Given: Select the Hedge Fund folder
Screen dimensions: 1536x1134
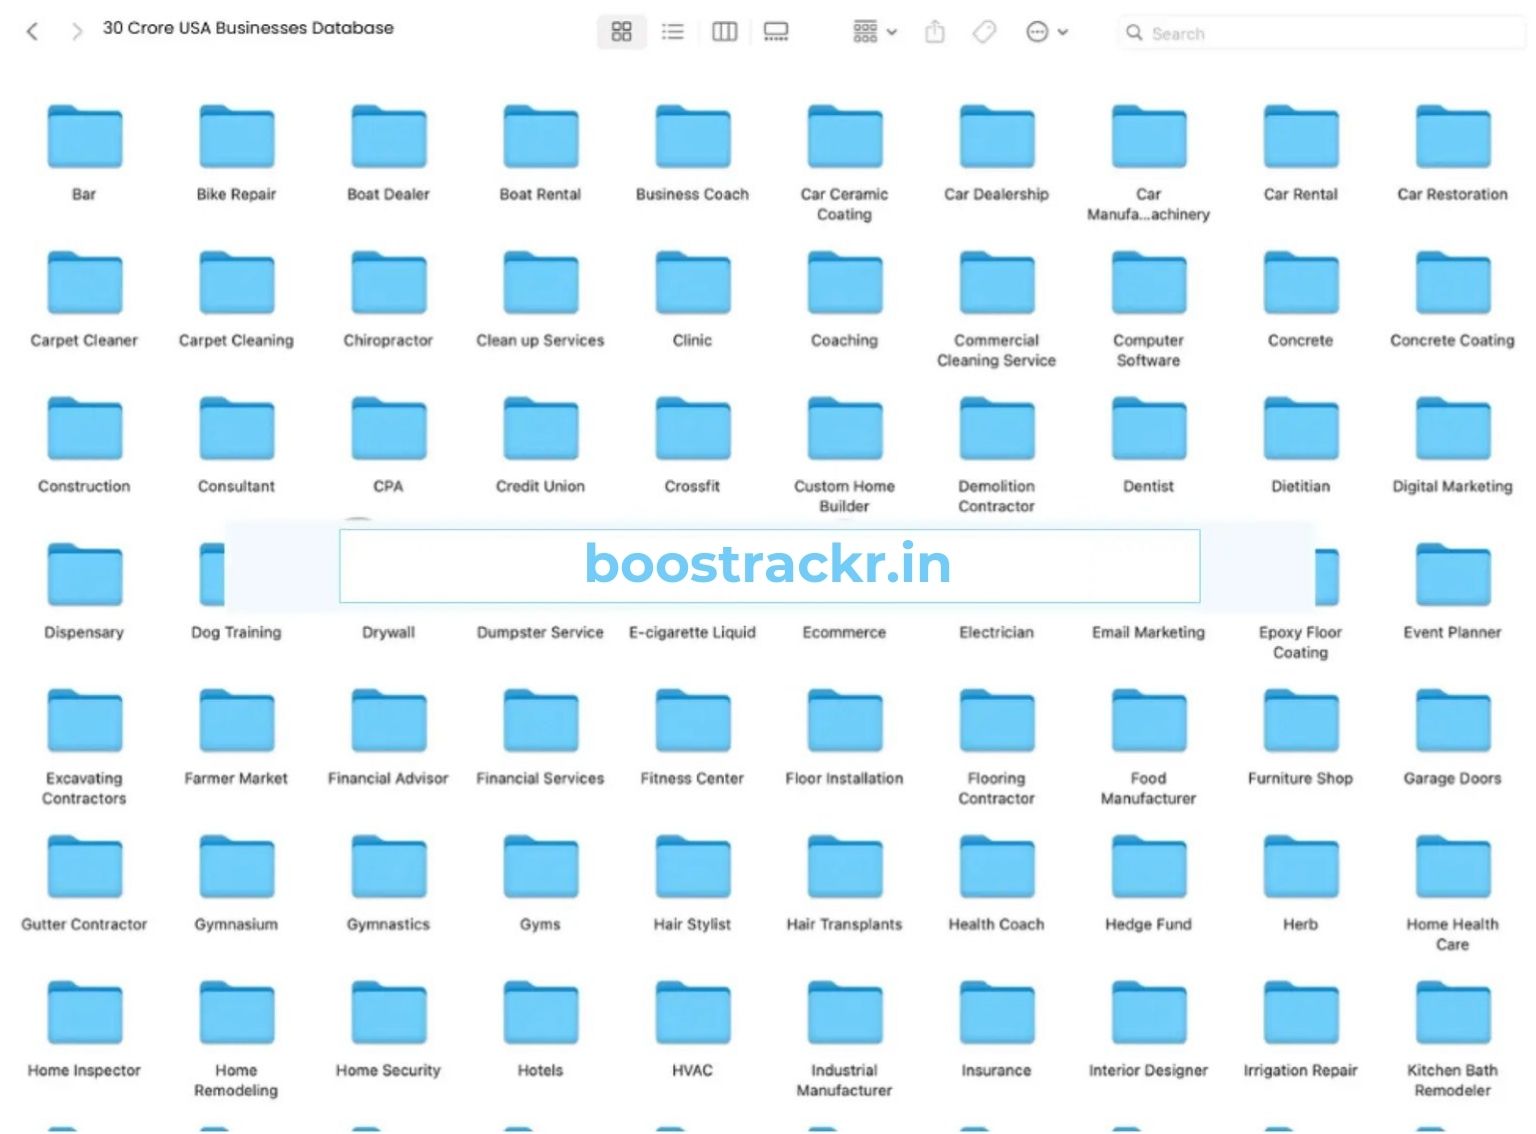Looking at the screenshot, I should [x=1148, y=868].
